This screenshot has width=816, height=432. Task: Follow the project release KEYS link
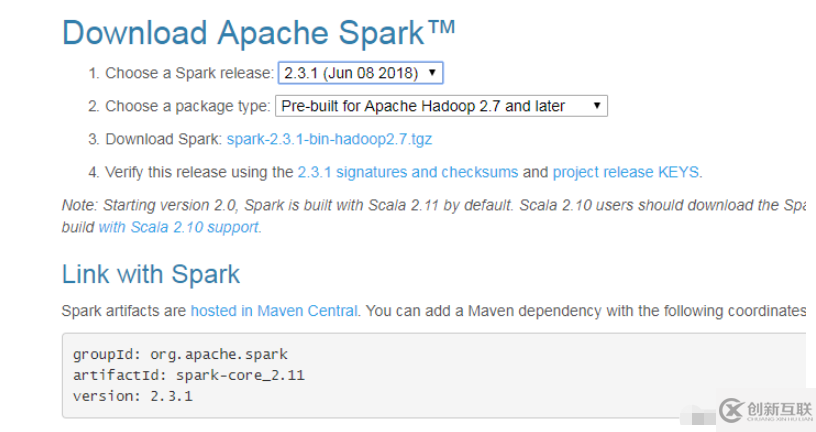(x=627, y=172)
